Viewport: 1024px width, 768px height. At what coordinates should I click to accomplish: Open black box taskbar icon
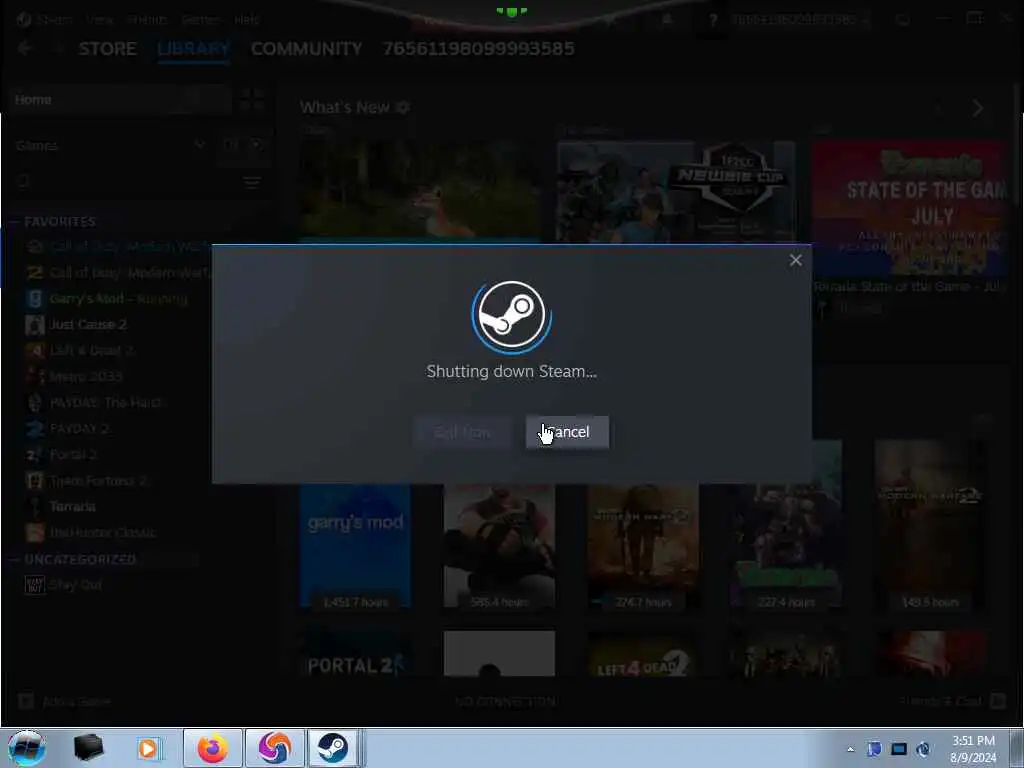click(x=88, y=748)
